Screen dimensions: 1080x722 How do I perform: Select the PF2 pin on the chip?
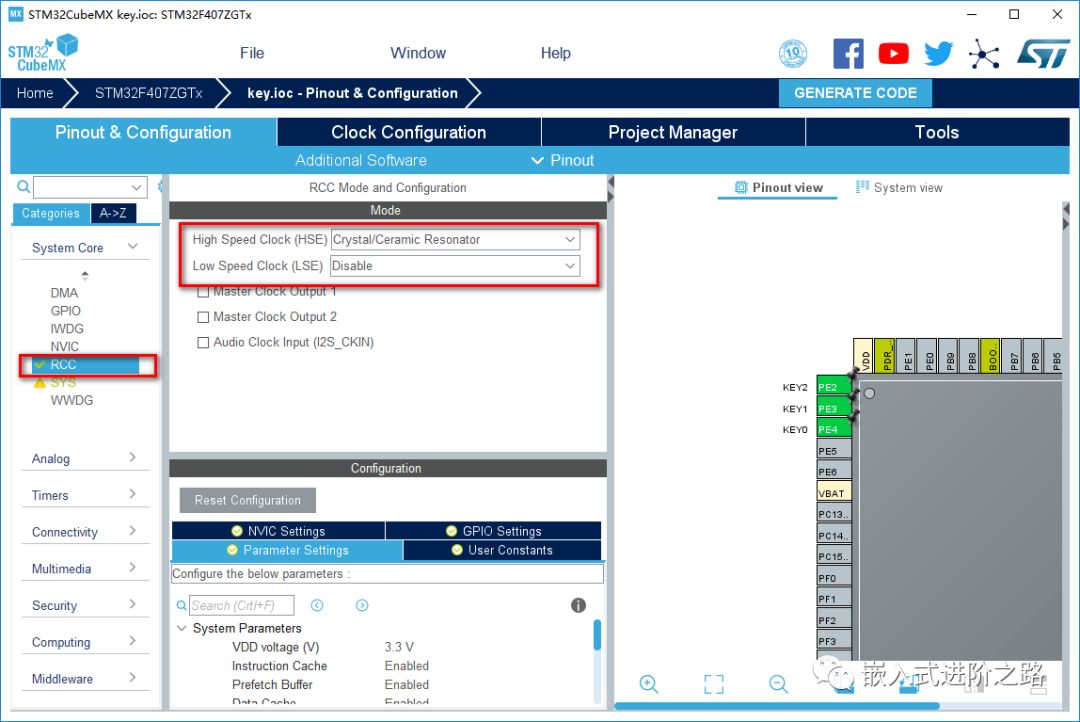coord(834,620)
